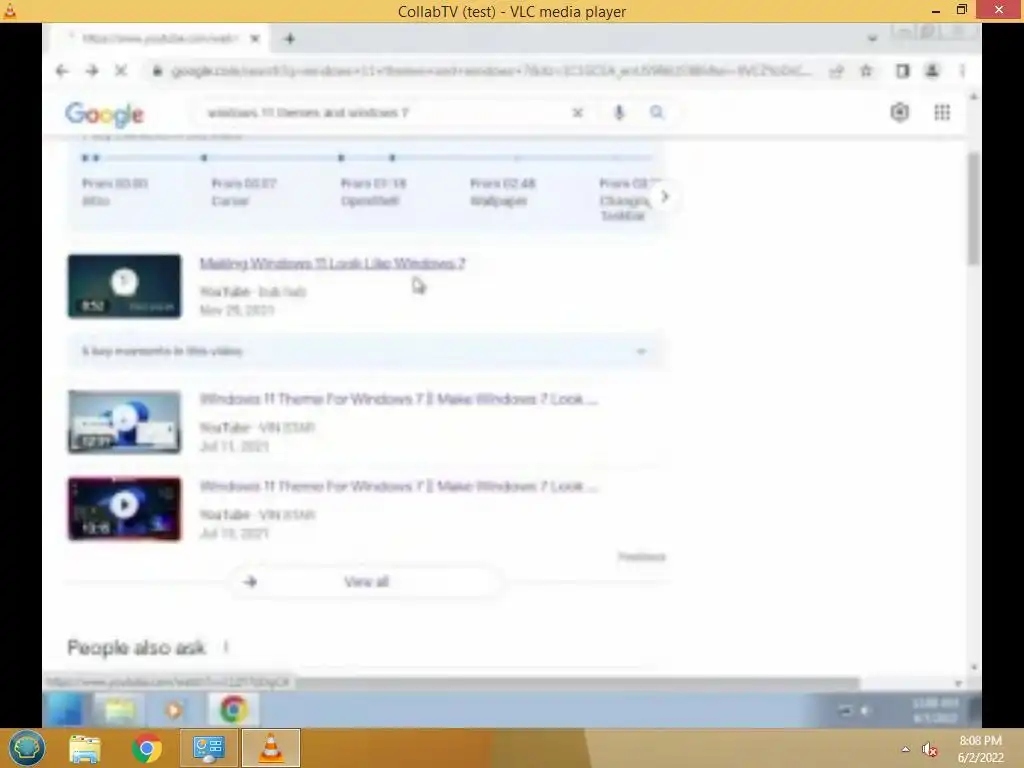Open the control panel app on the host taskbar
The height and width of the screenshot is (768, 1024).
click(209, 748)
